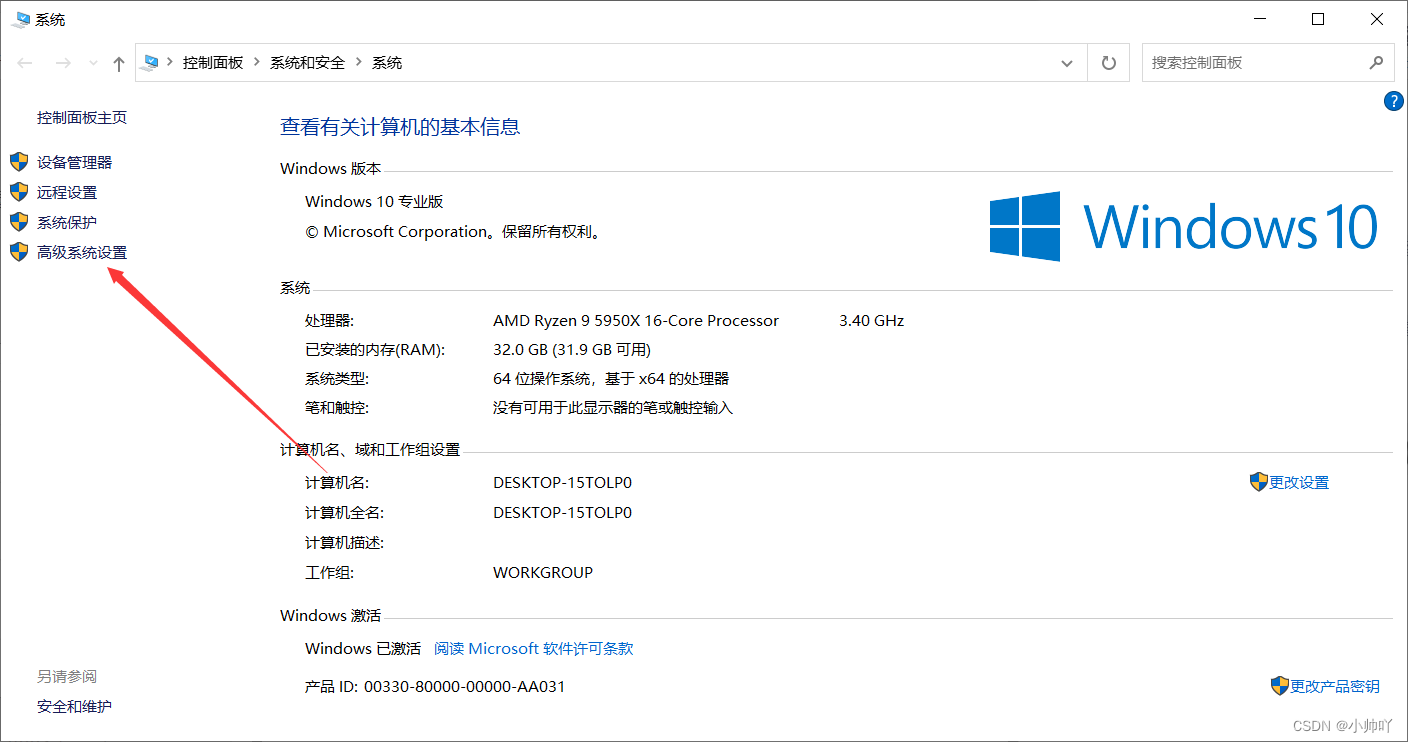Viewport: 1408px width, 742px height.
Task: Click shield icon beside 更改产品密钥
Action: point(1280,686)
